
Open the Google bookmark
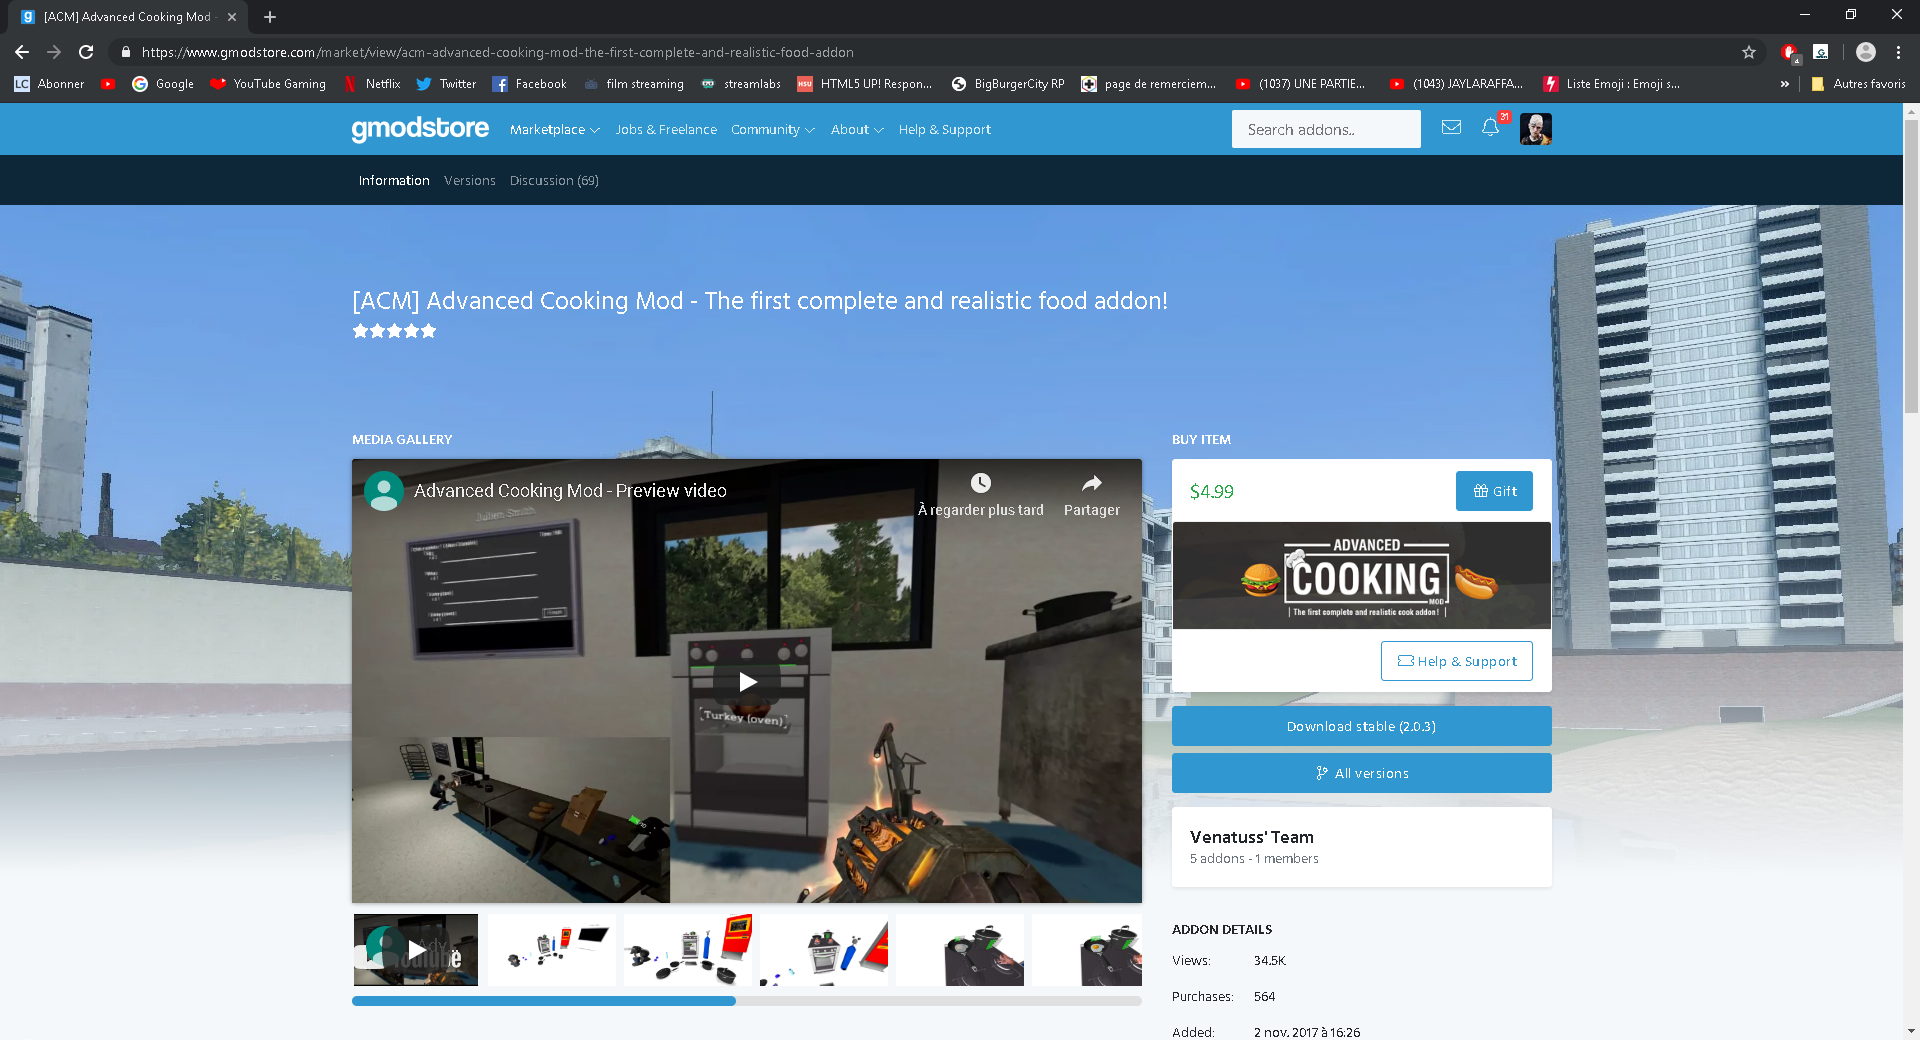163,84
